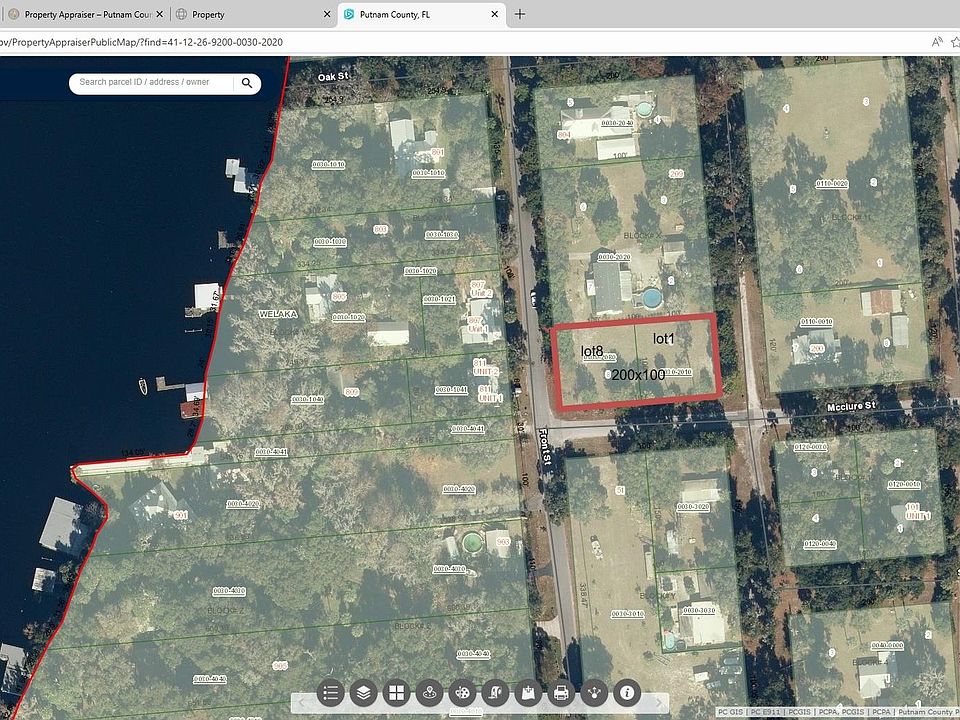Click the PCPA attribution link

tap(827, 712)
